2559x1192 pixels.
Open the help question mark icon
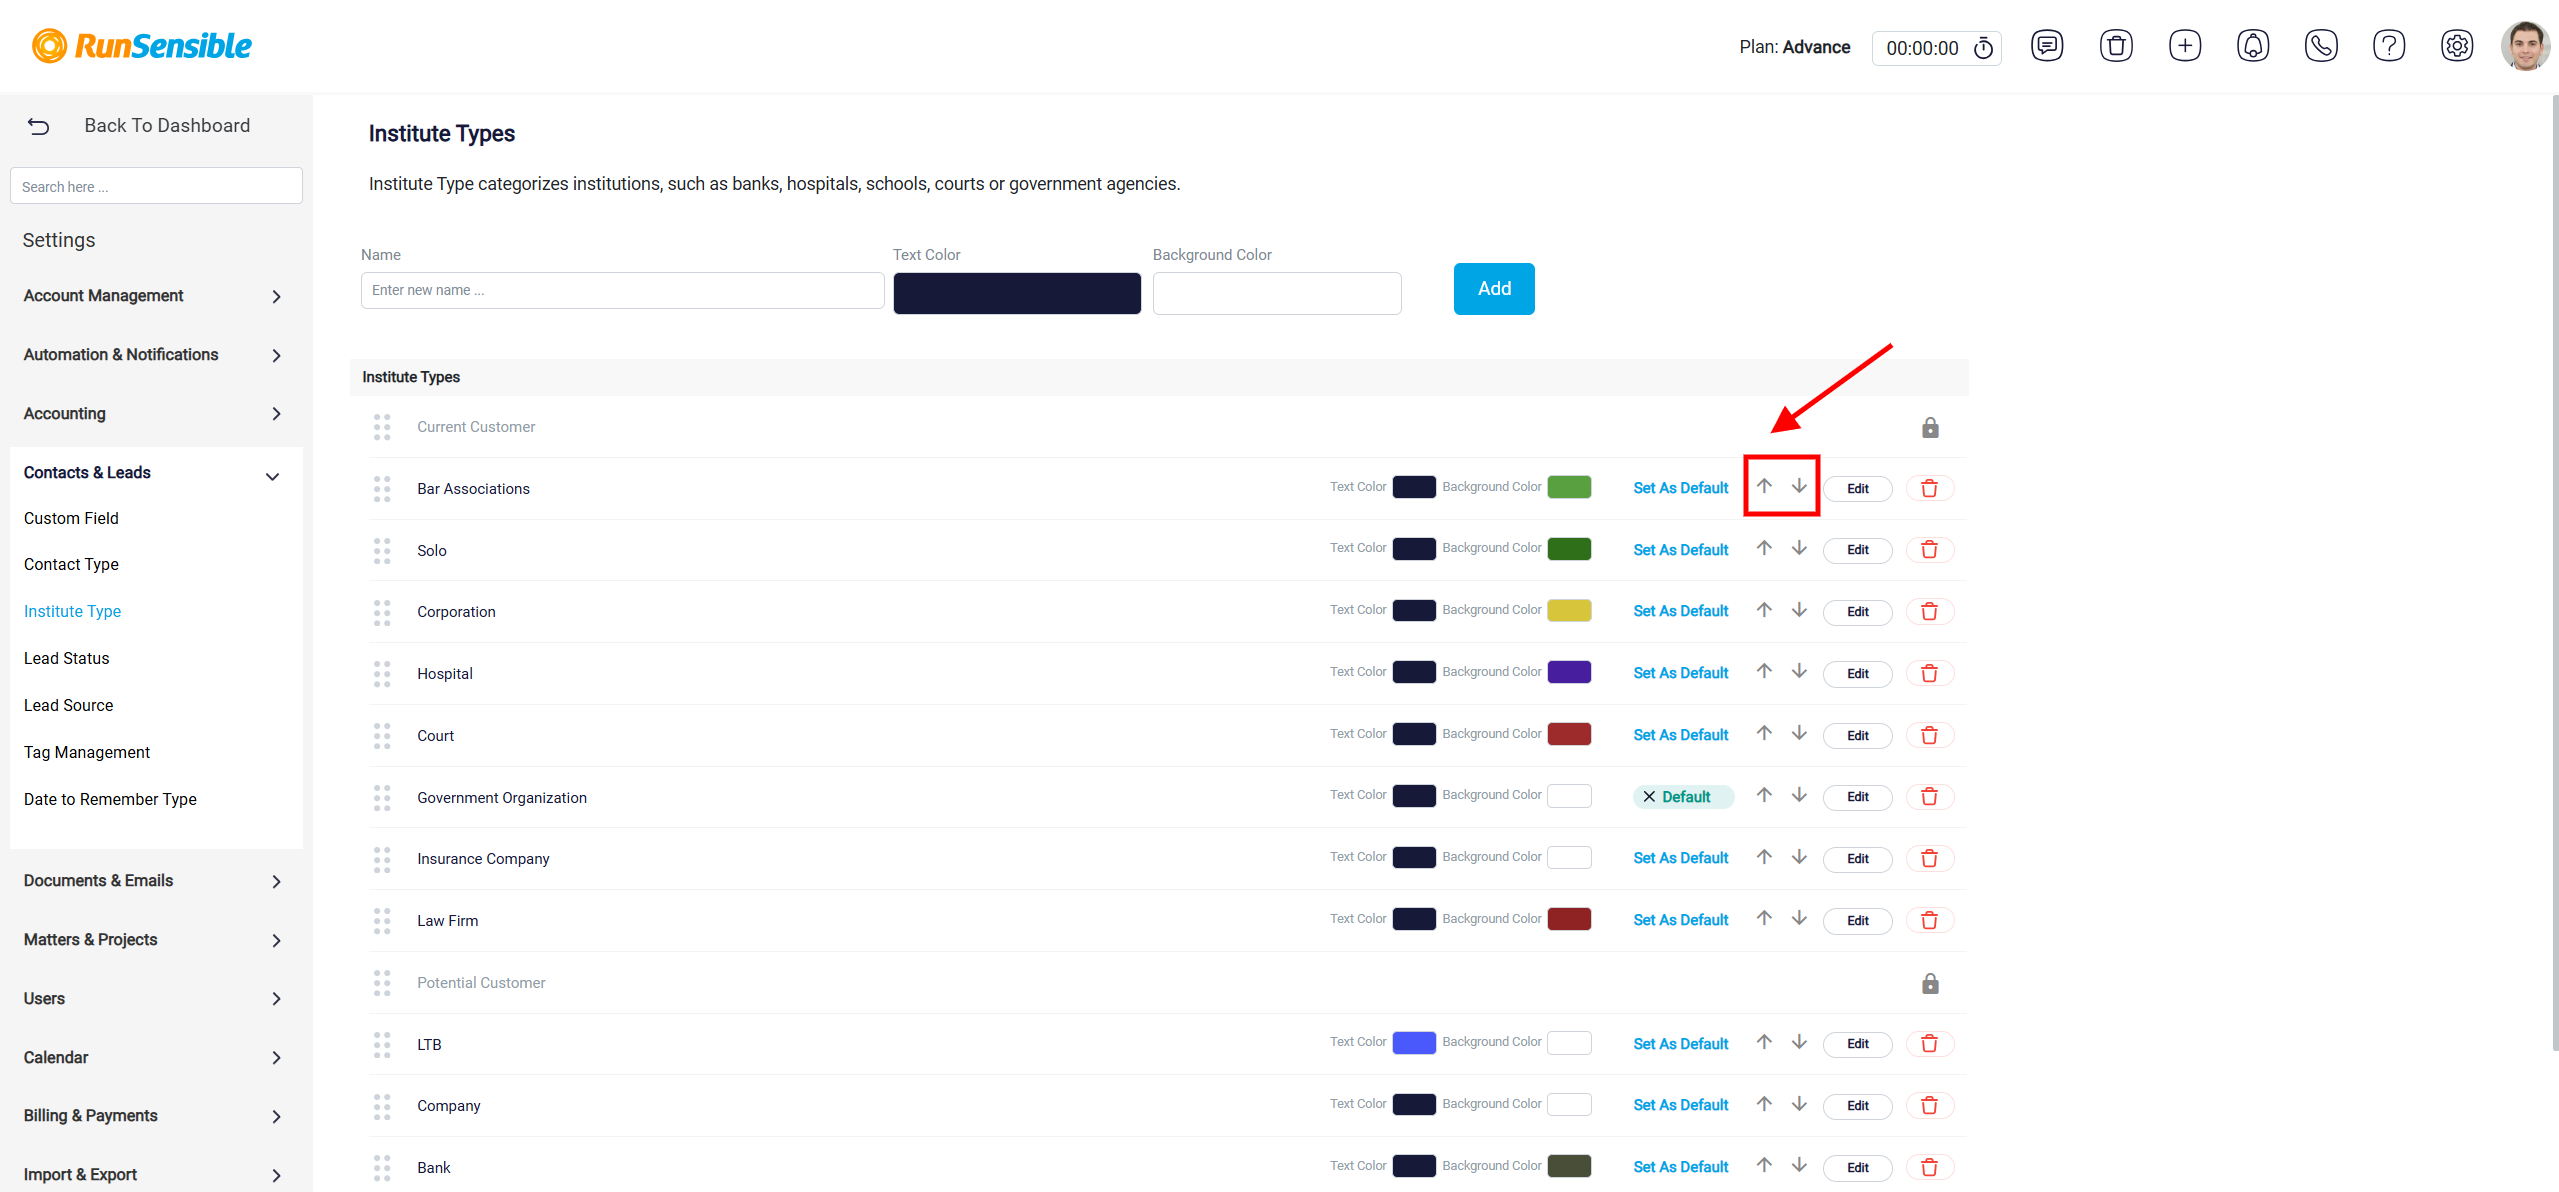point(2388,46)
